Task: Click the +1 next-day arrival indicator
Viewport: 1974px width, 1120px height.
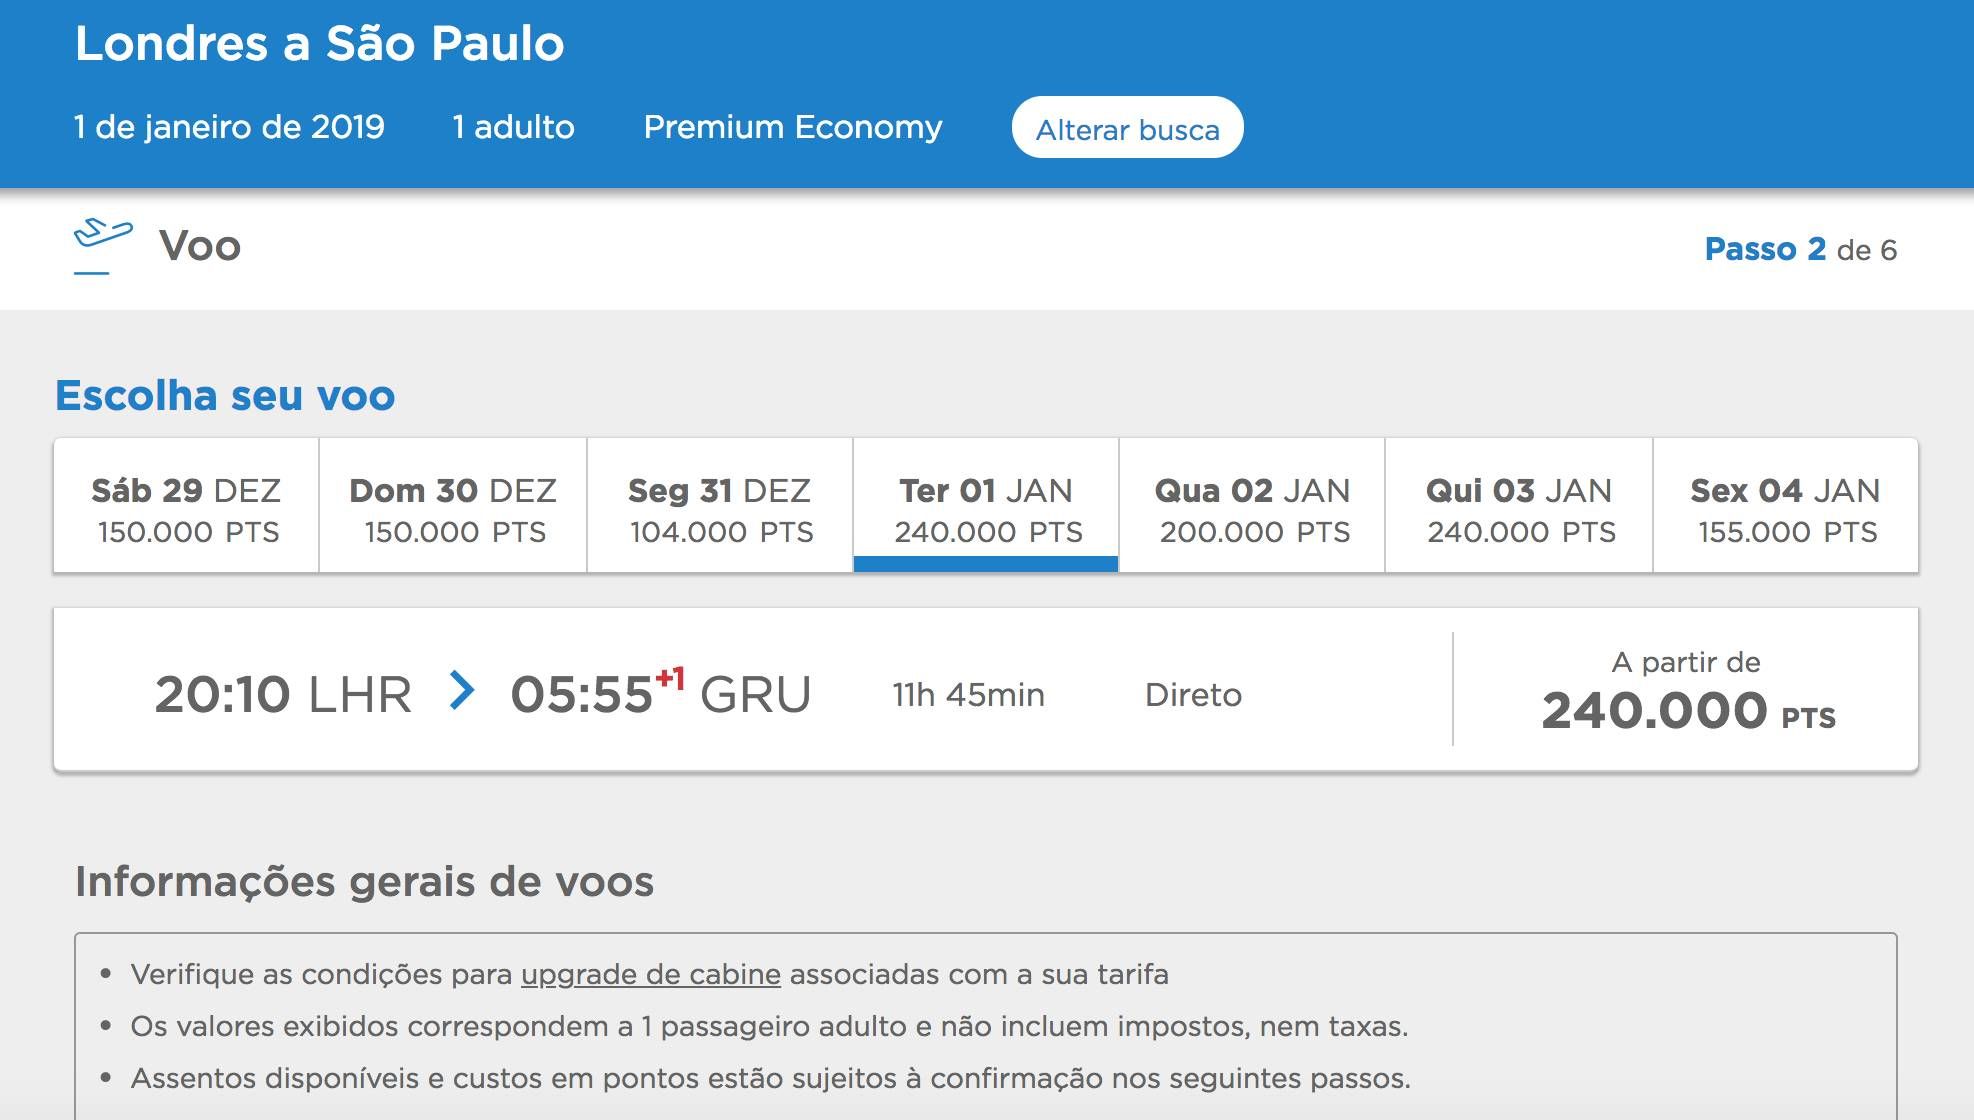Action: [x=671, y=679]
